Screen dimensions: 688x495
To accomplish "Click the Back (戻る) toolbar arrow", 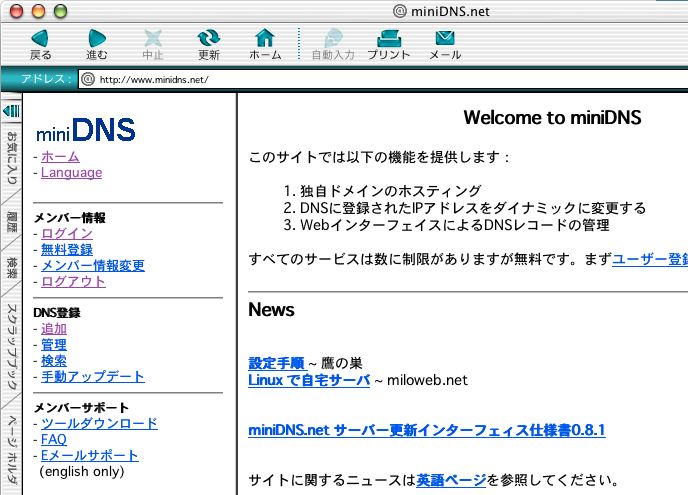I will [x=40, y=39].
